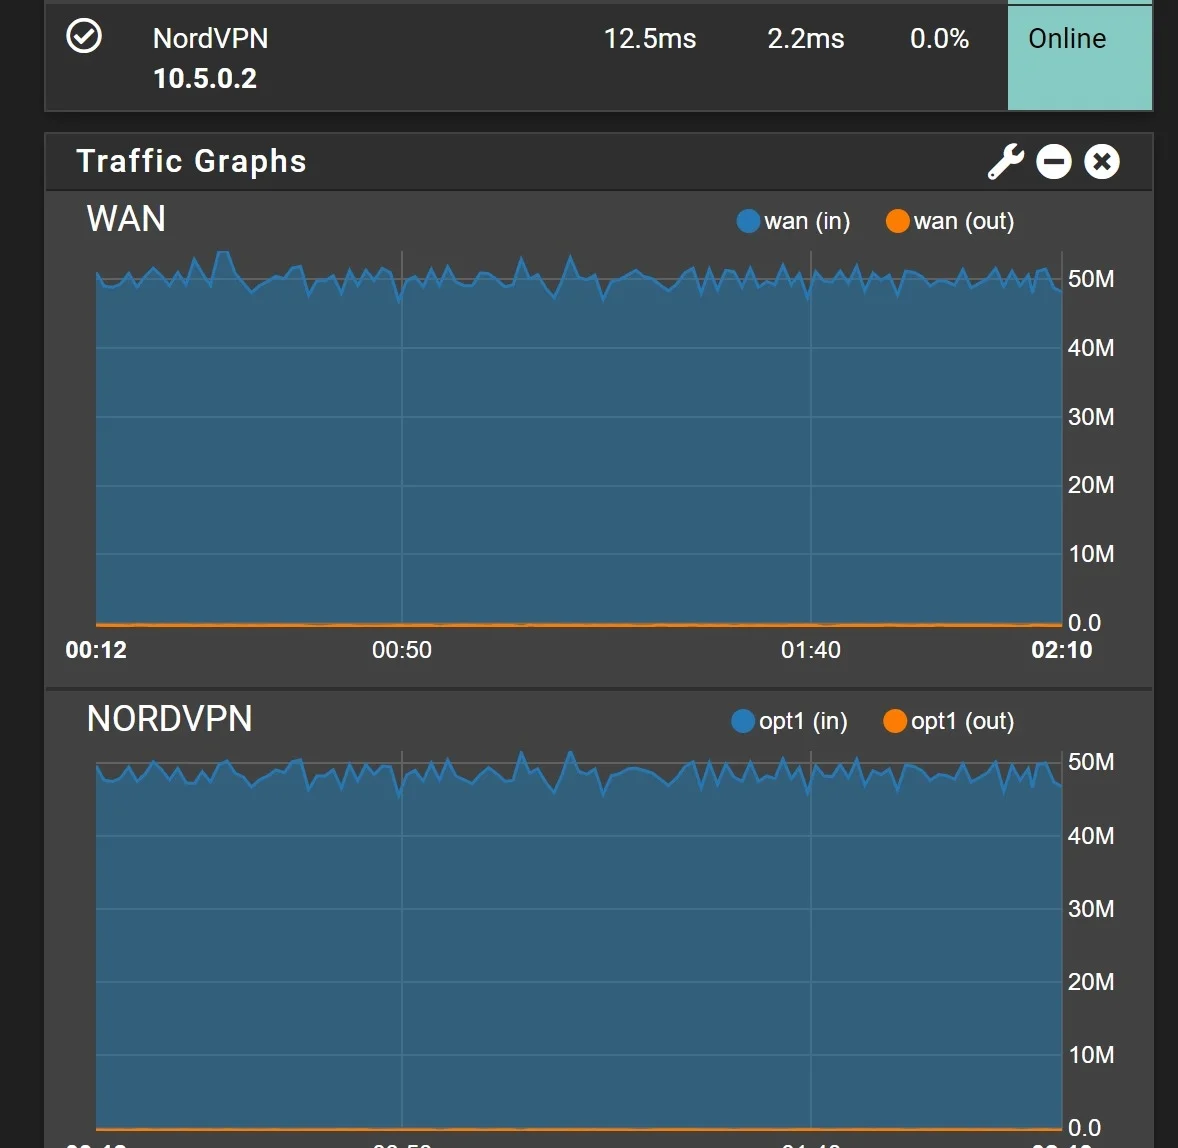
Task: Click the opt1 (out) orange legend dot
Action: pos(894,721)
